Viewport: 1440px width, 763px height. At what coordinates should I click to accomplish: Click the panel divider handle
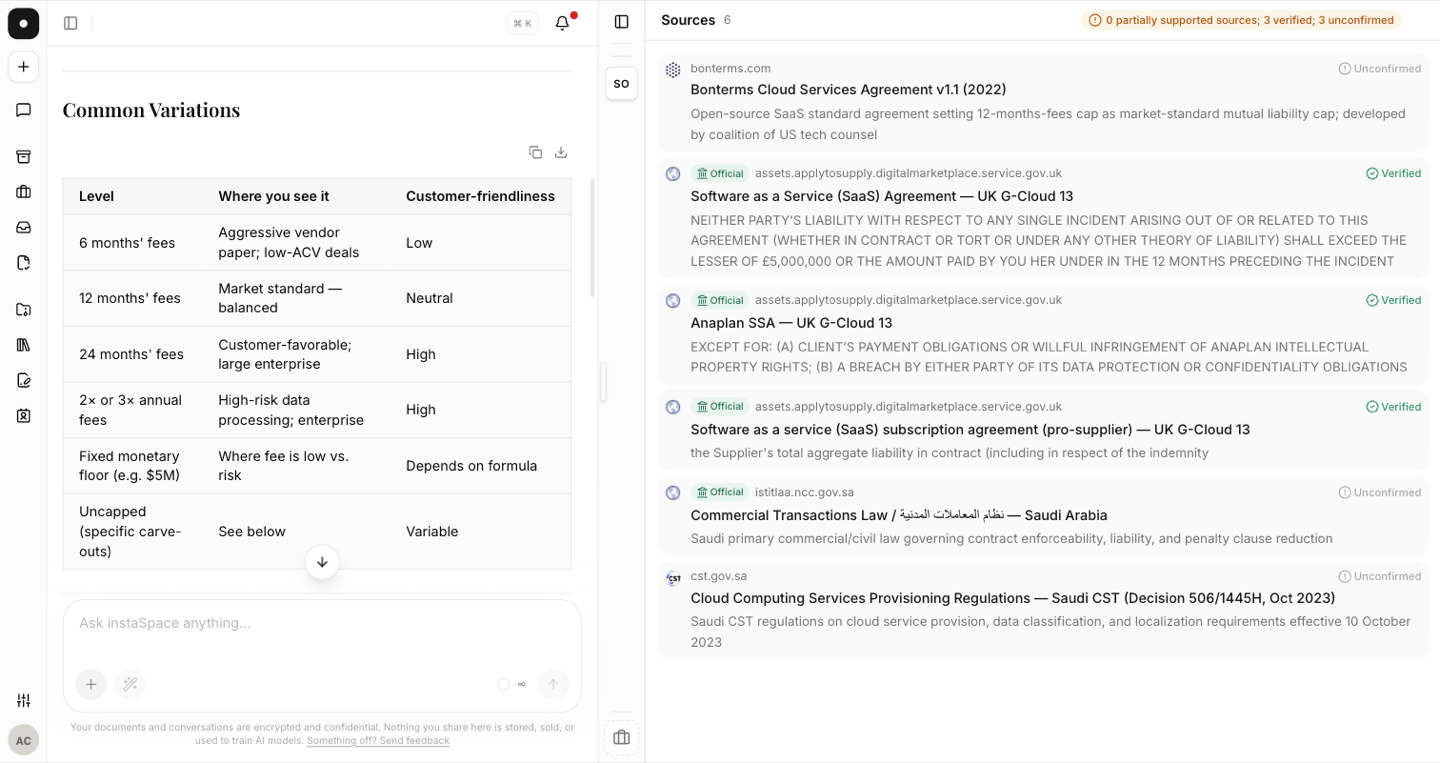[x=603, y=382]
